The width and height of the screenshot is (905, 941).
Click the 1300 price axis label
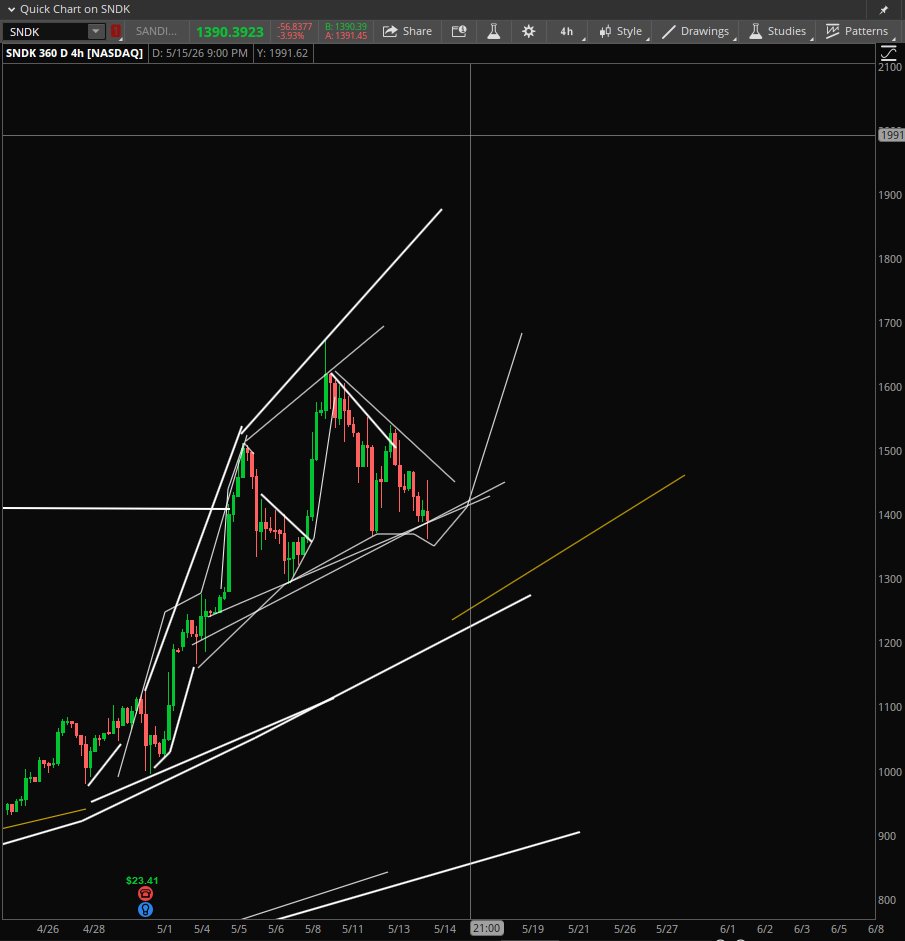pyautogui.click(x=889, y=579)
